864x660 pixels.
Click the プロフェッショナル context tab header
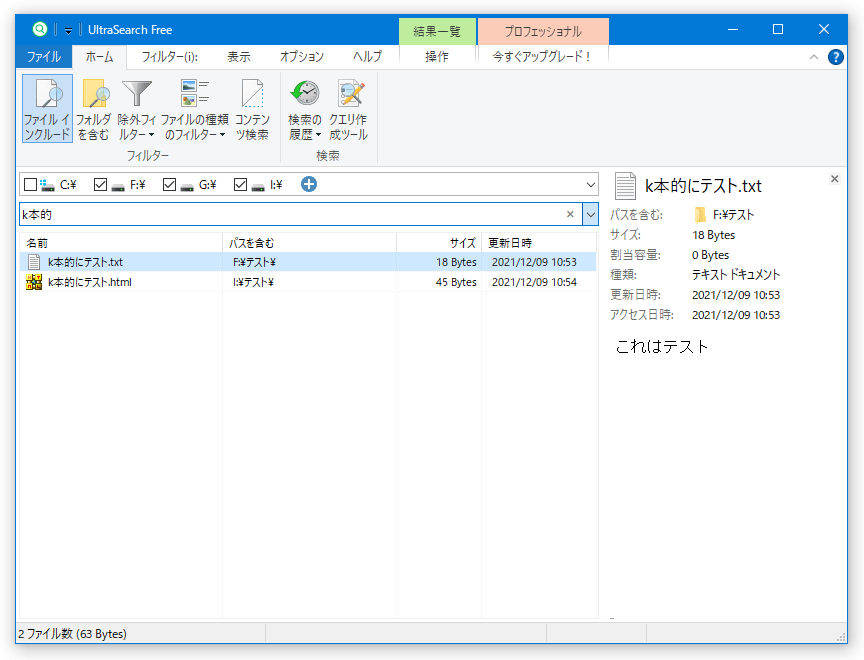point(543,31)
